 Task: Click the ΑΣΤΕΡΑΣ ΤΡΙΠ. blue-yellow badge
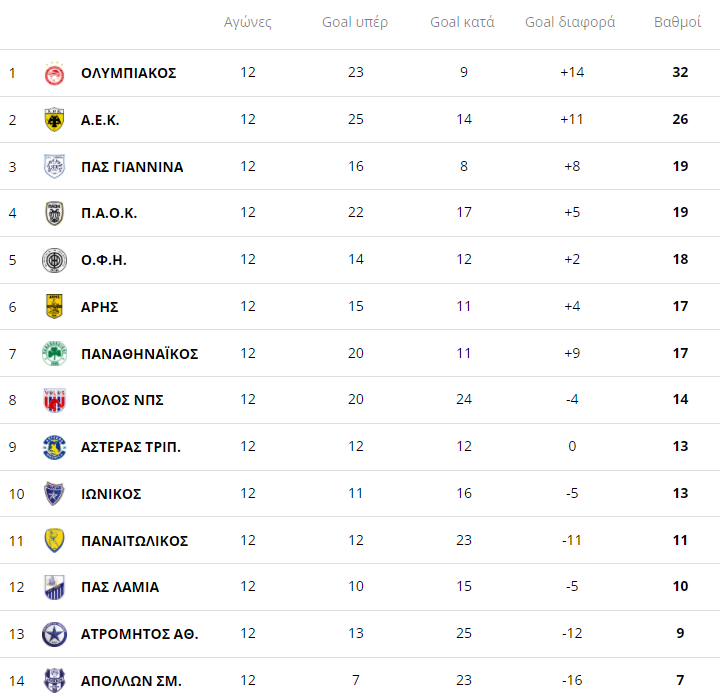[x=54, y=447]
